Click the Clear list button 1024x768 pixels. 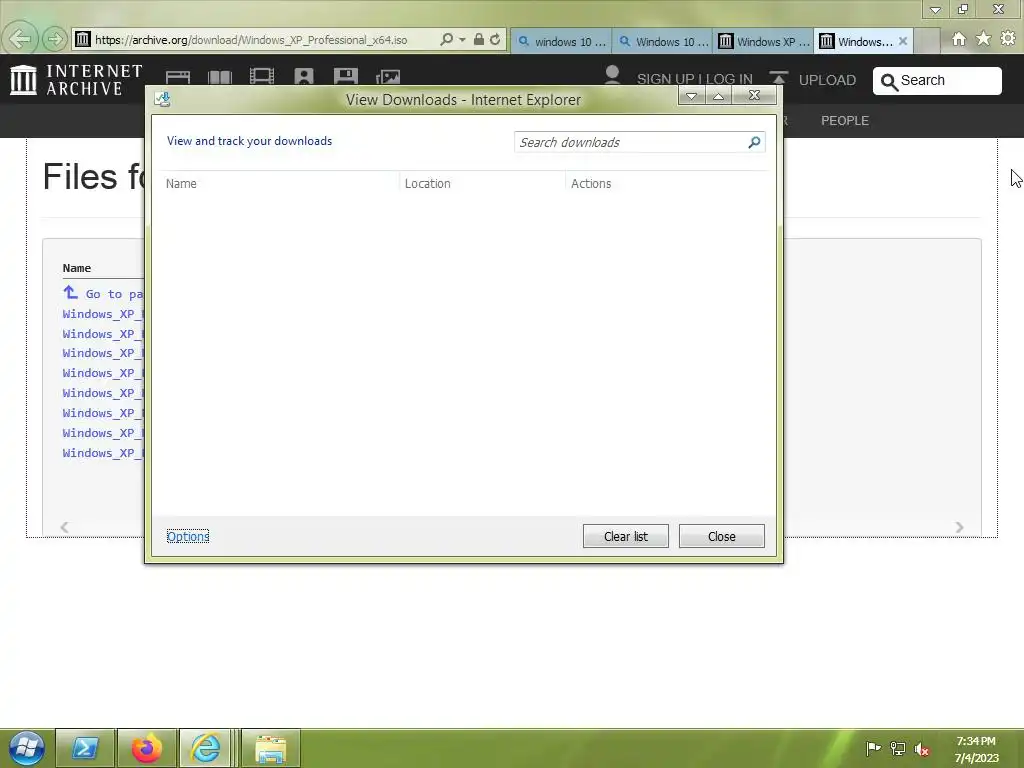coord(626,536)
